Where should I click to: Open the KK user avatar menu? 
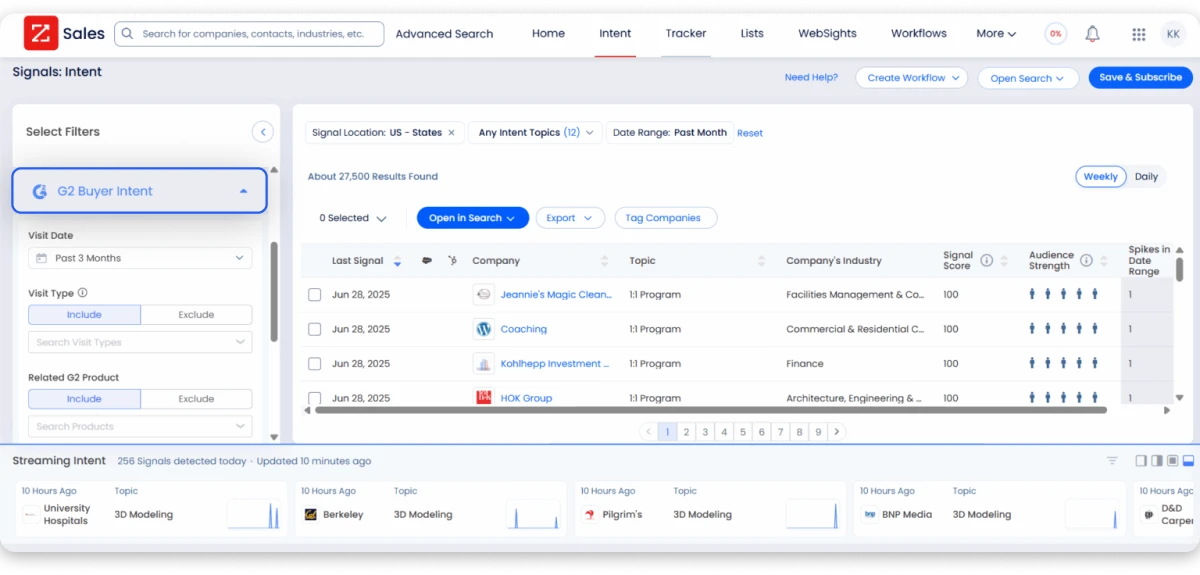[x=1173, y=34]
